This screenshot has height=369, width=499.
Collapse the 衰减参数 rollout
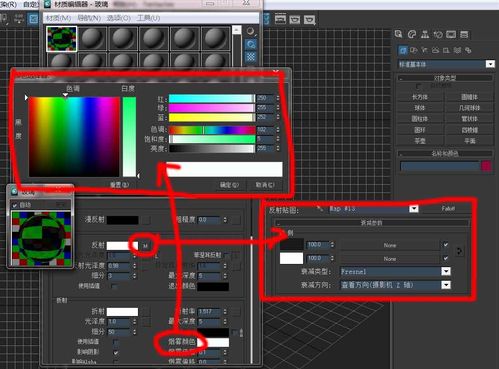[371, 223]
